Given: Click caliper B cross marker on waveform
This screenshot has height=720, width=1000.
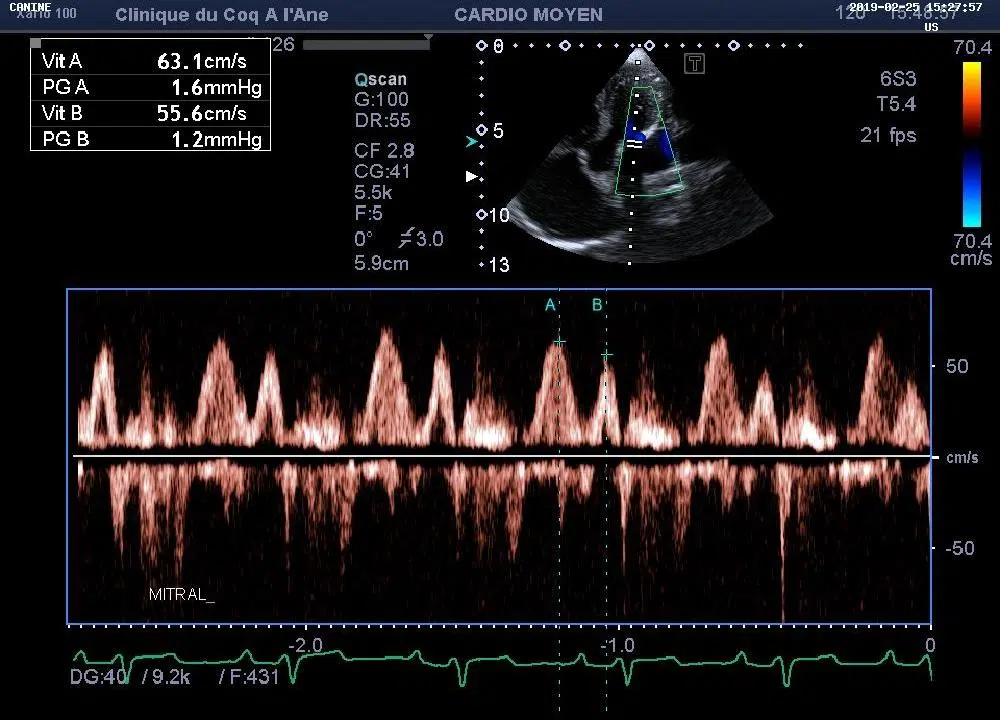Looking at the screenshot, I should coord(606,355).
